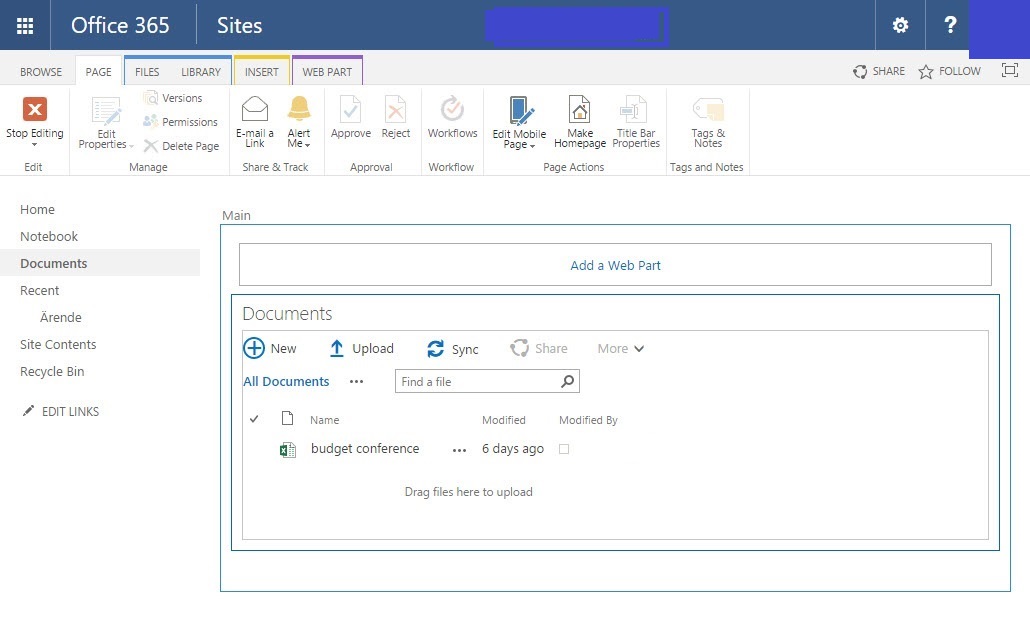The height and width of the screenshot is (620, 1030).
Task: Click the Make Homepage icon
Action: [579, 110]
